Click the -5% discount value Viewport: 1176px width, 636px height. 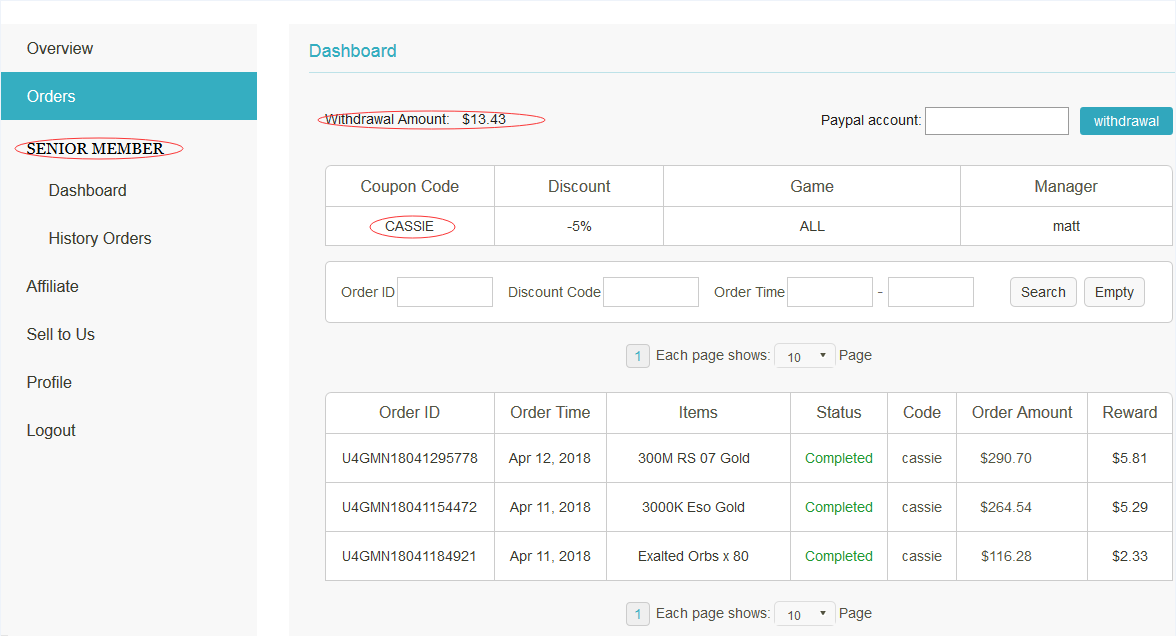[x=579, y=226]
